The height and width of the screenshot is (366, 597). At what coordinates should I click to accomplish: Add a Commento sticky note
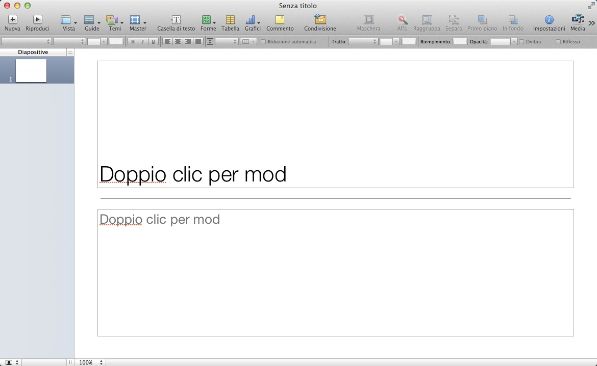click(x=280, y=22)
